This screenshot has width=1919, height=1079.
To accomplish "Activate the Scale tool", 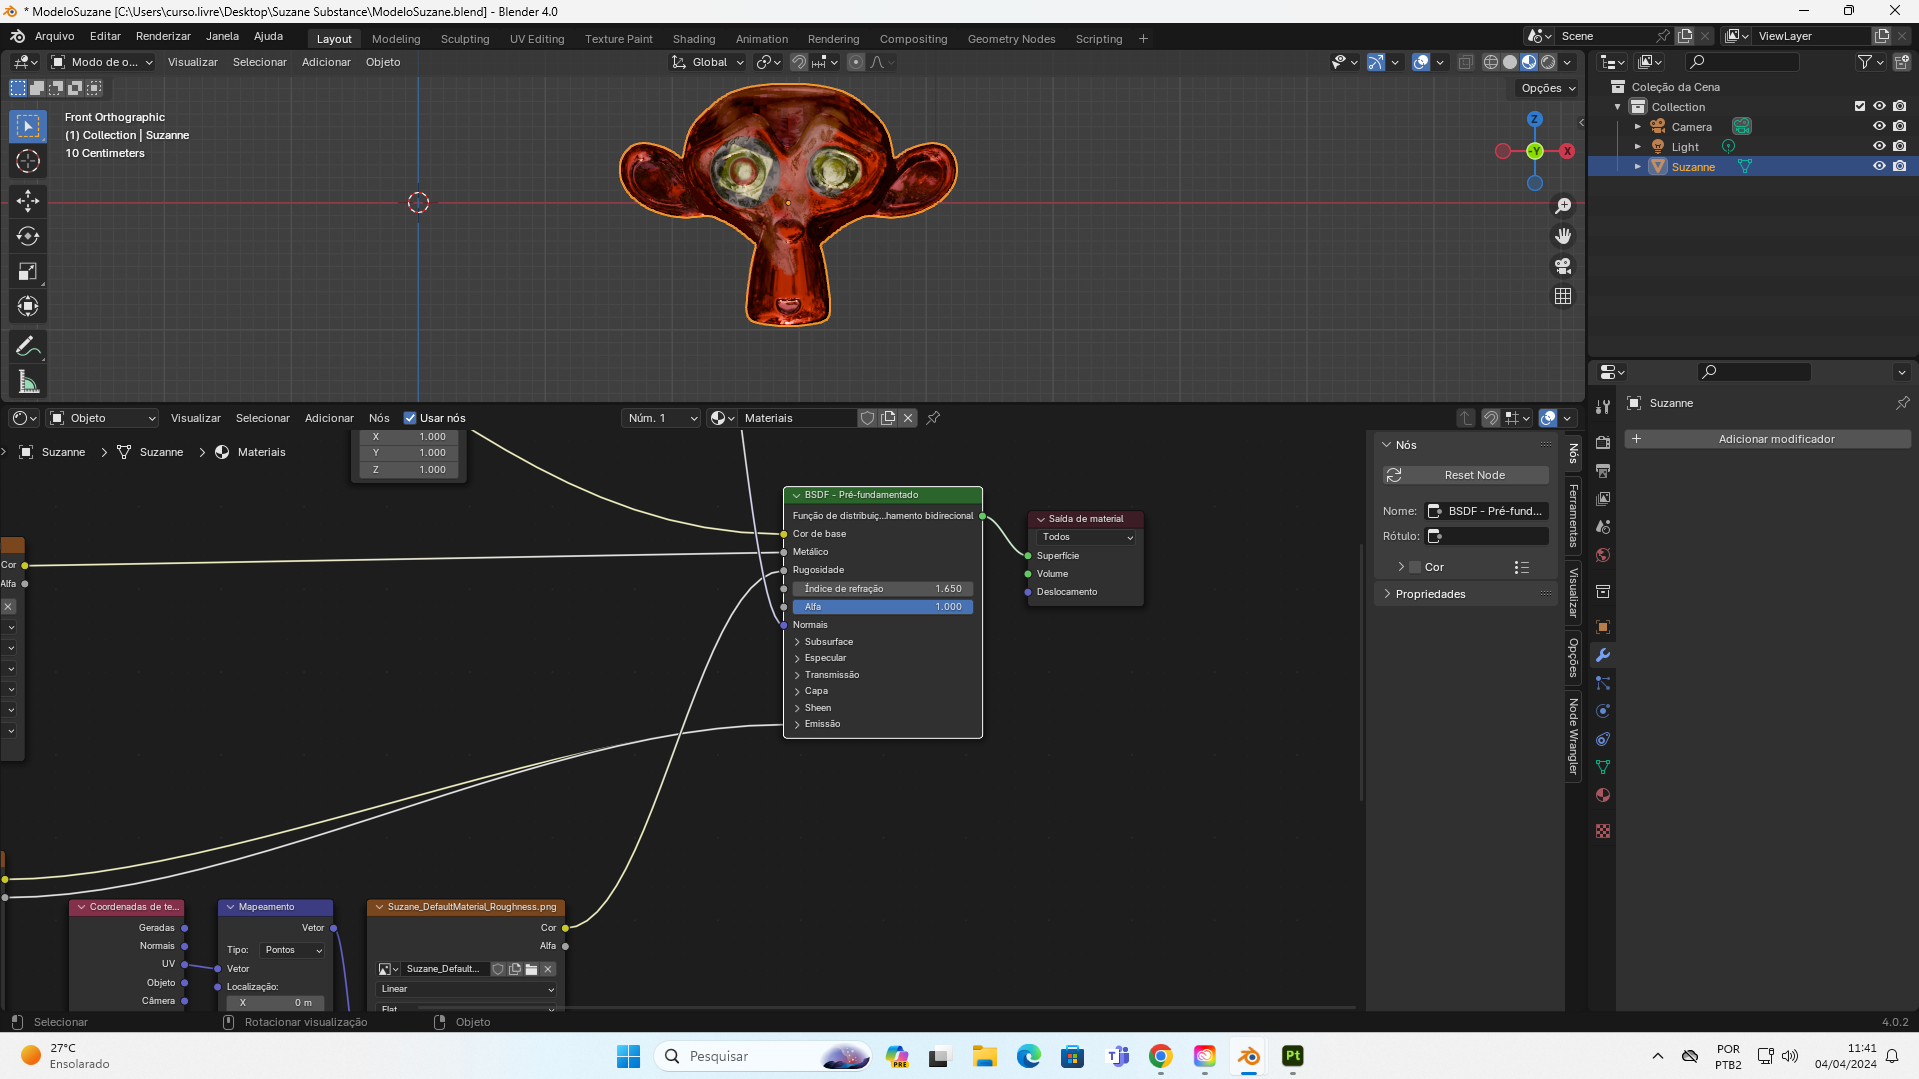I will (28, 271).
